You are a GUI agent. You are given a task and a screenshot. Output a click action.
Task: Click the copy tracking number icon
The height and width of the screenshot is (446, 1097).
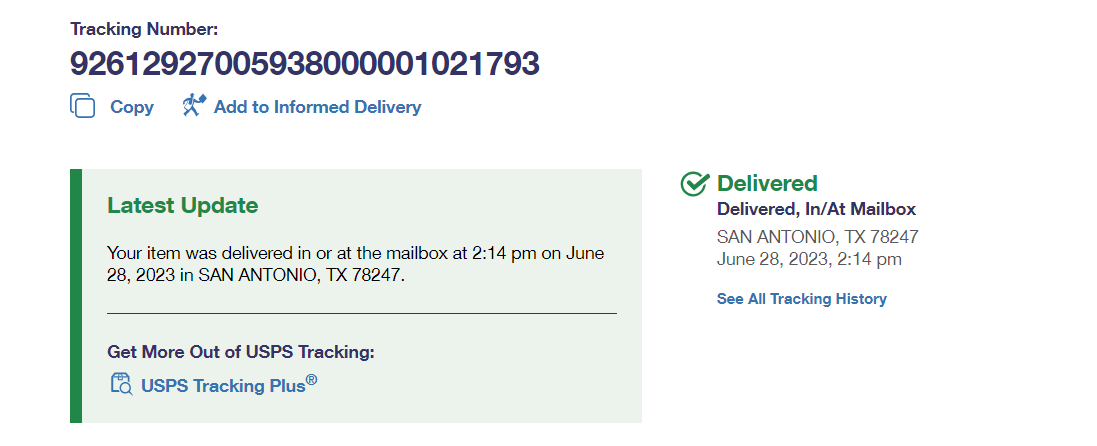tap(82, 106)
